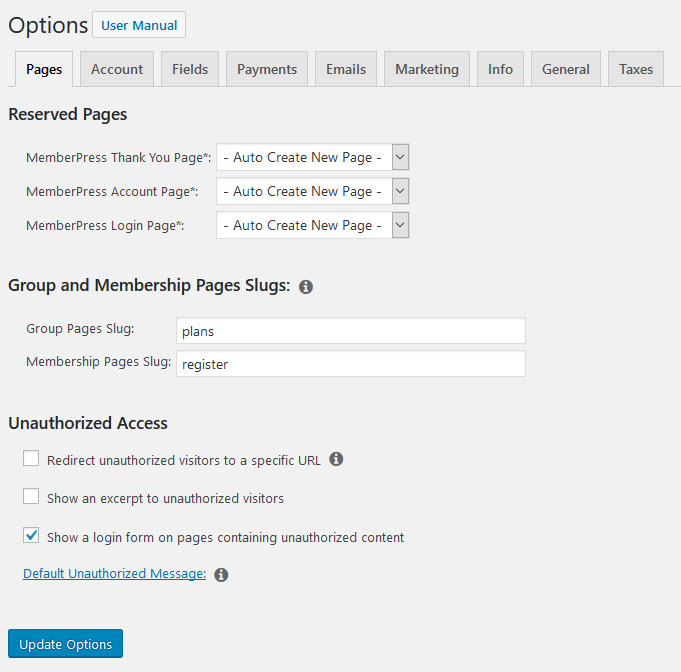The image size is (681, 672).
Task: Switch to the Account tab
Action: 117,69
